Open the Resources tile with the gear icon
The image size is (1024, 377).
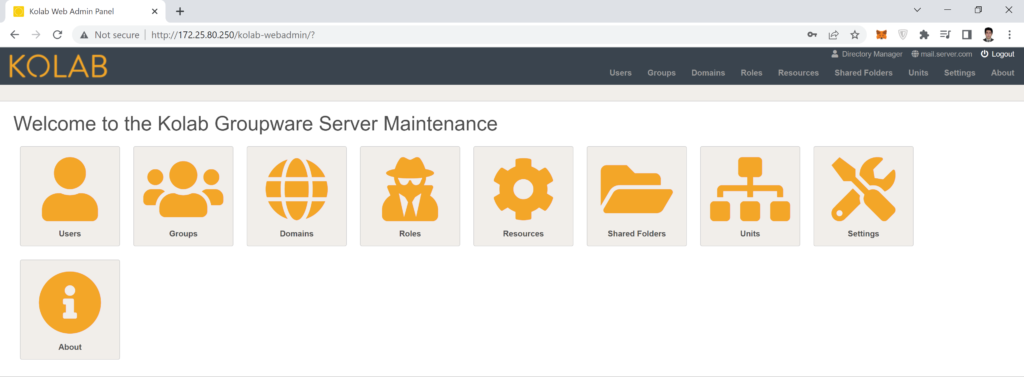tap(523, 196)
